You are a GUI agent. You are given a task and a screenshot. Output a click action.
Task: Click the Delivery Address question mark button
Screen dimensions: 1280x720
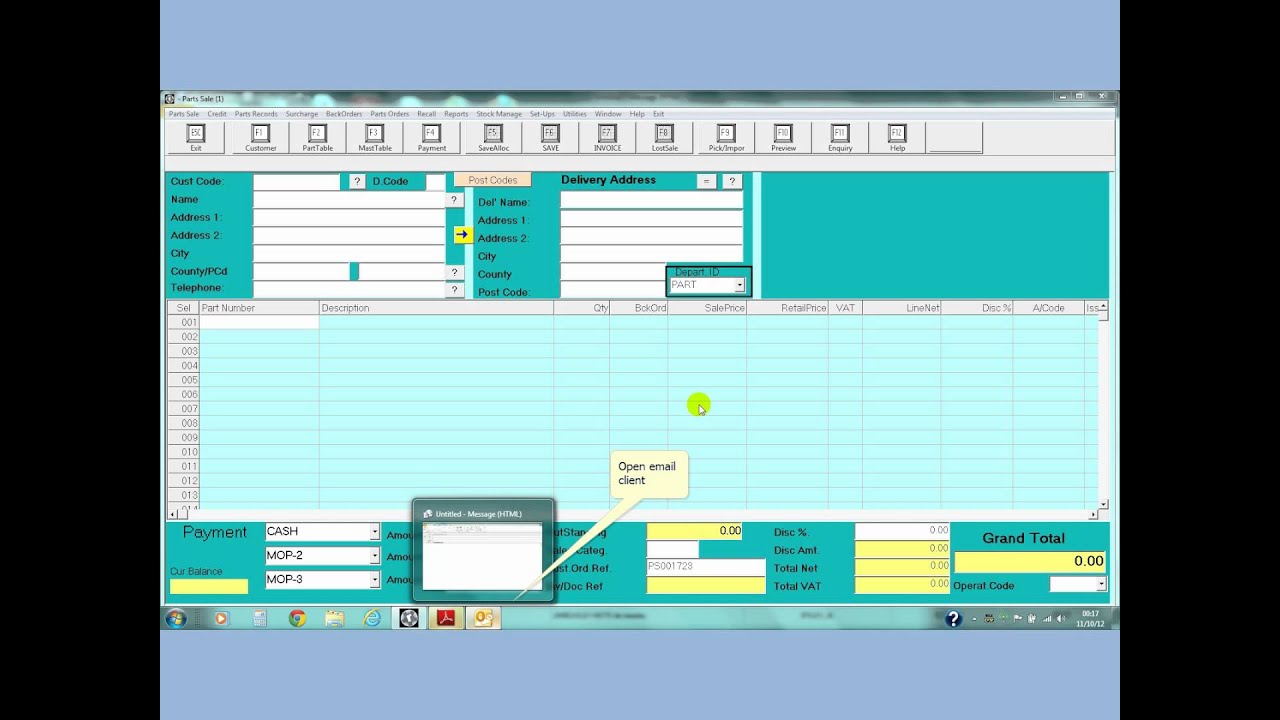(732, 181)
